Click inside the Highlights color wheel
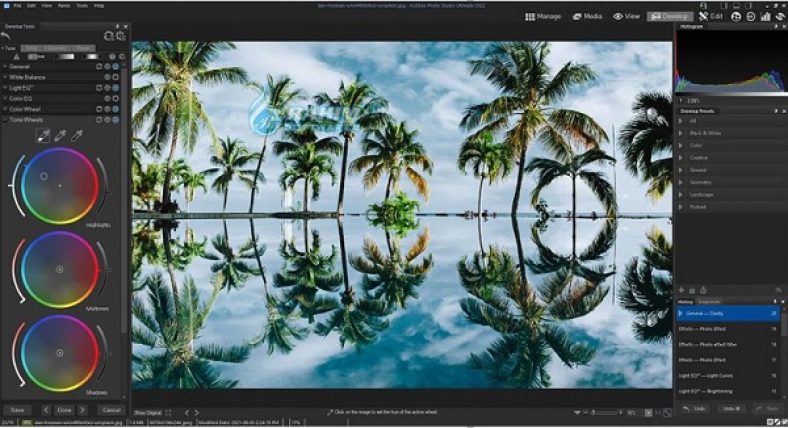Image resolution: width=788 pixels, height=428 pixels. point(60,185)
